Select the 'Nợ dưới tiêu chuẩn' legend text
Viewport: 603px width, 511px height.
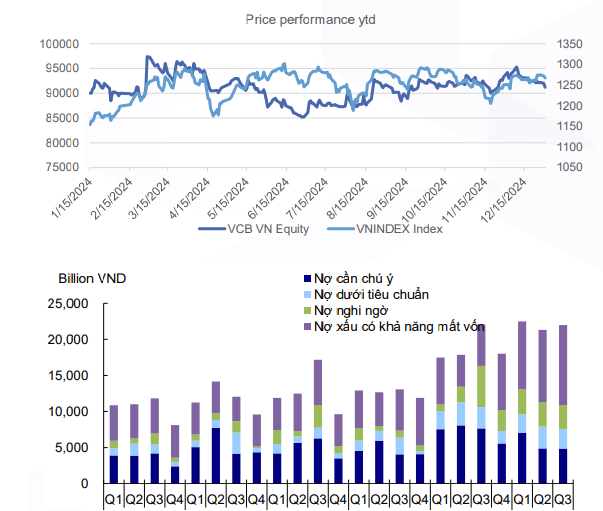point(371,295)
